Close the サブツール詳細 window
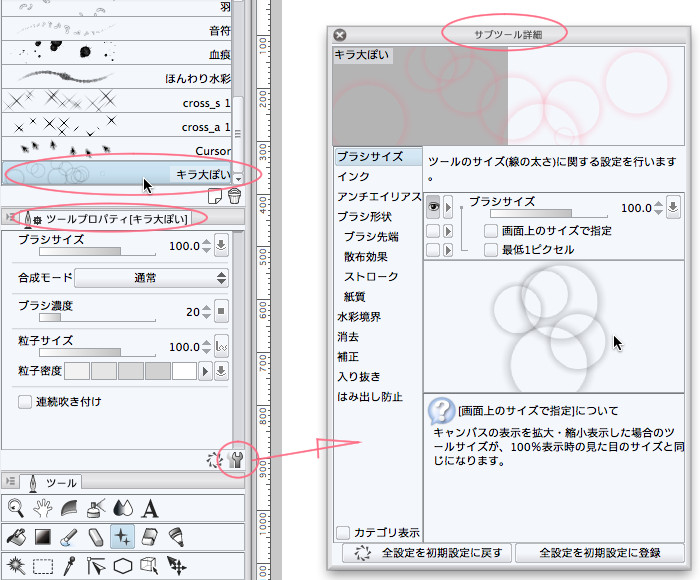The height and width of the screenshot is (580, 700). [340, 35]
